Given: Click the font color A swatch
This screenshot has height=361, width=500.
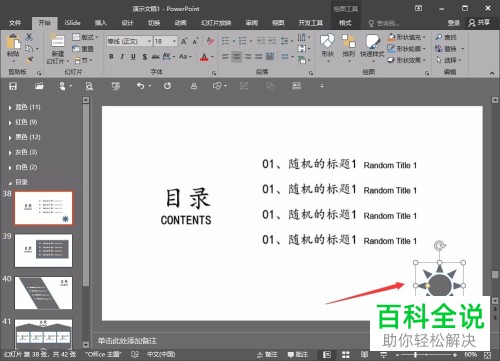Looking at the screenshot, I should coord(204,57).
